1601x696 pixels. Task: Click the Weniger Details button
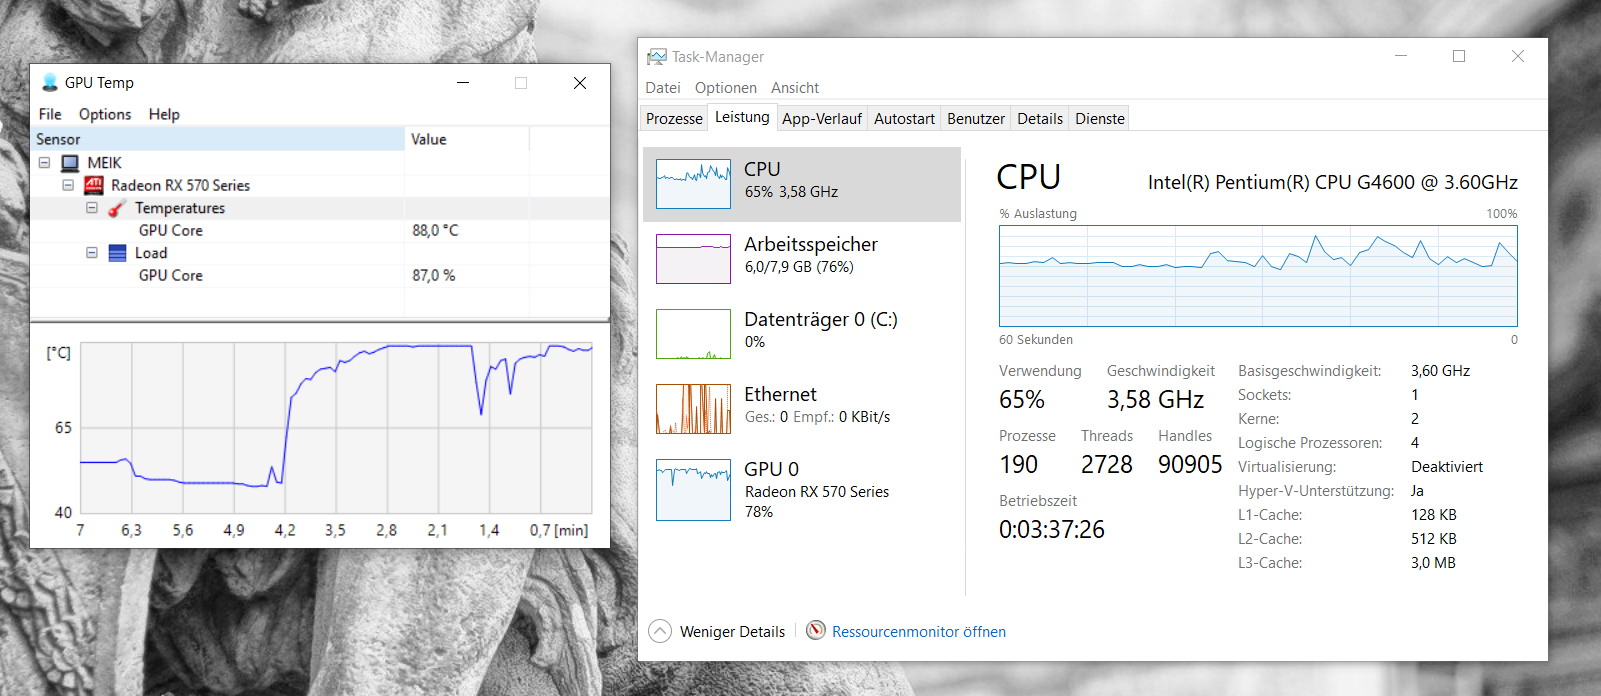pos(717,631)
